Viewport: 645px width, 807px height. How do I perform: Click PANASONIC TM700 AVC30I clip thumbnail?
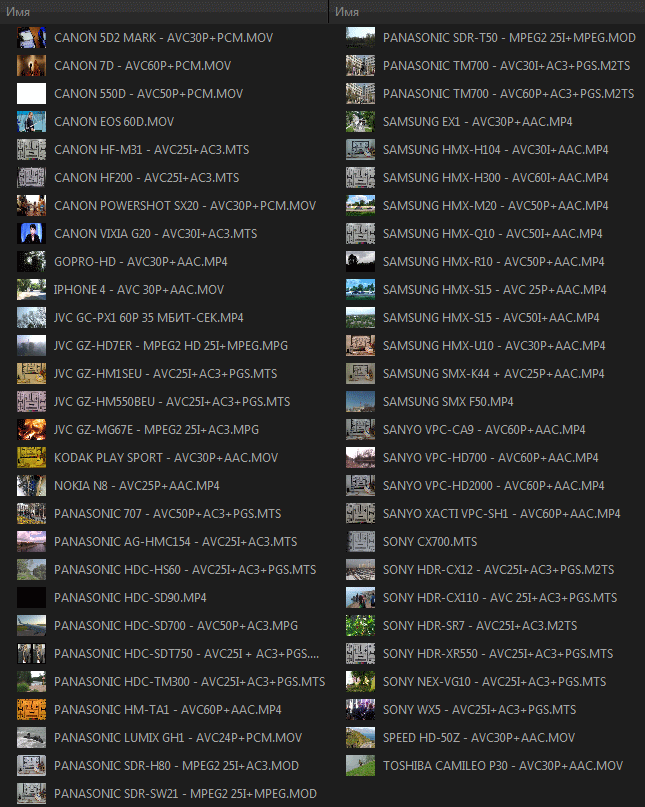coord(360,66)
